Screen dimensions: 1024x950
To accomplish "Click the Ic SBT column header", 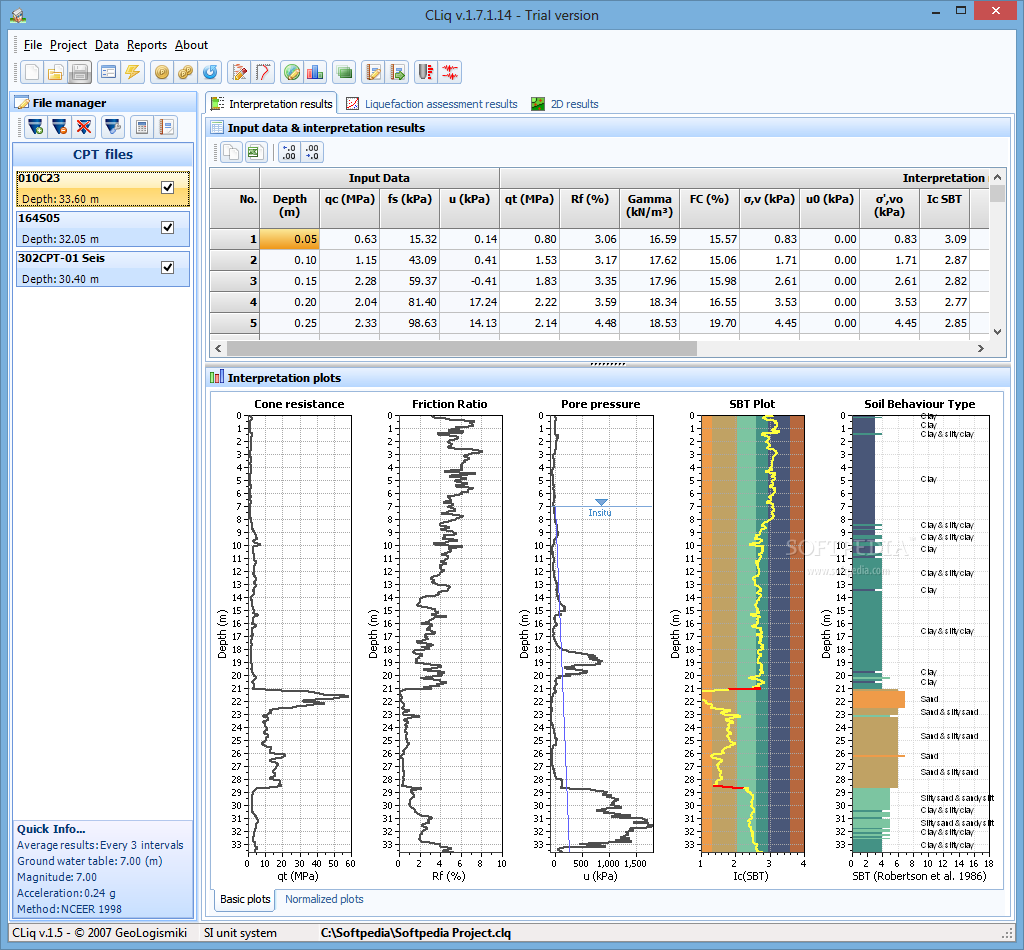I will click(944, 208).
